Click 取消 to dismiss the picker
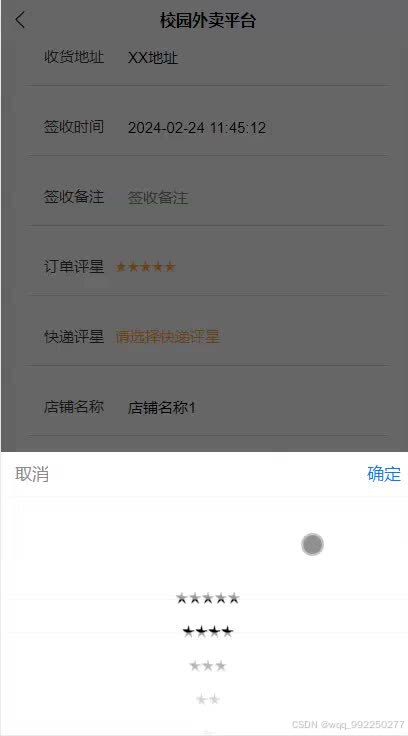 click(x=32, y=474)
